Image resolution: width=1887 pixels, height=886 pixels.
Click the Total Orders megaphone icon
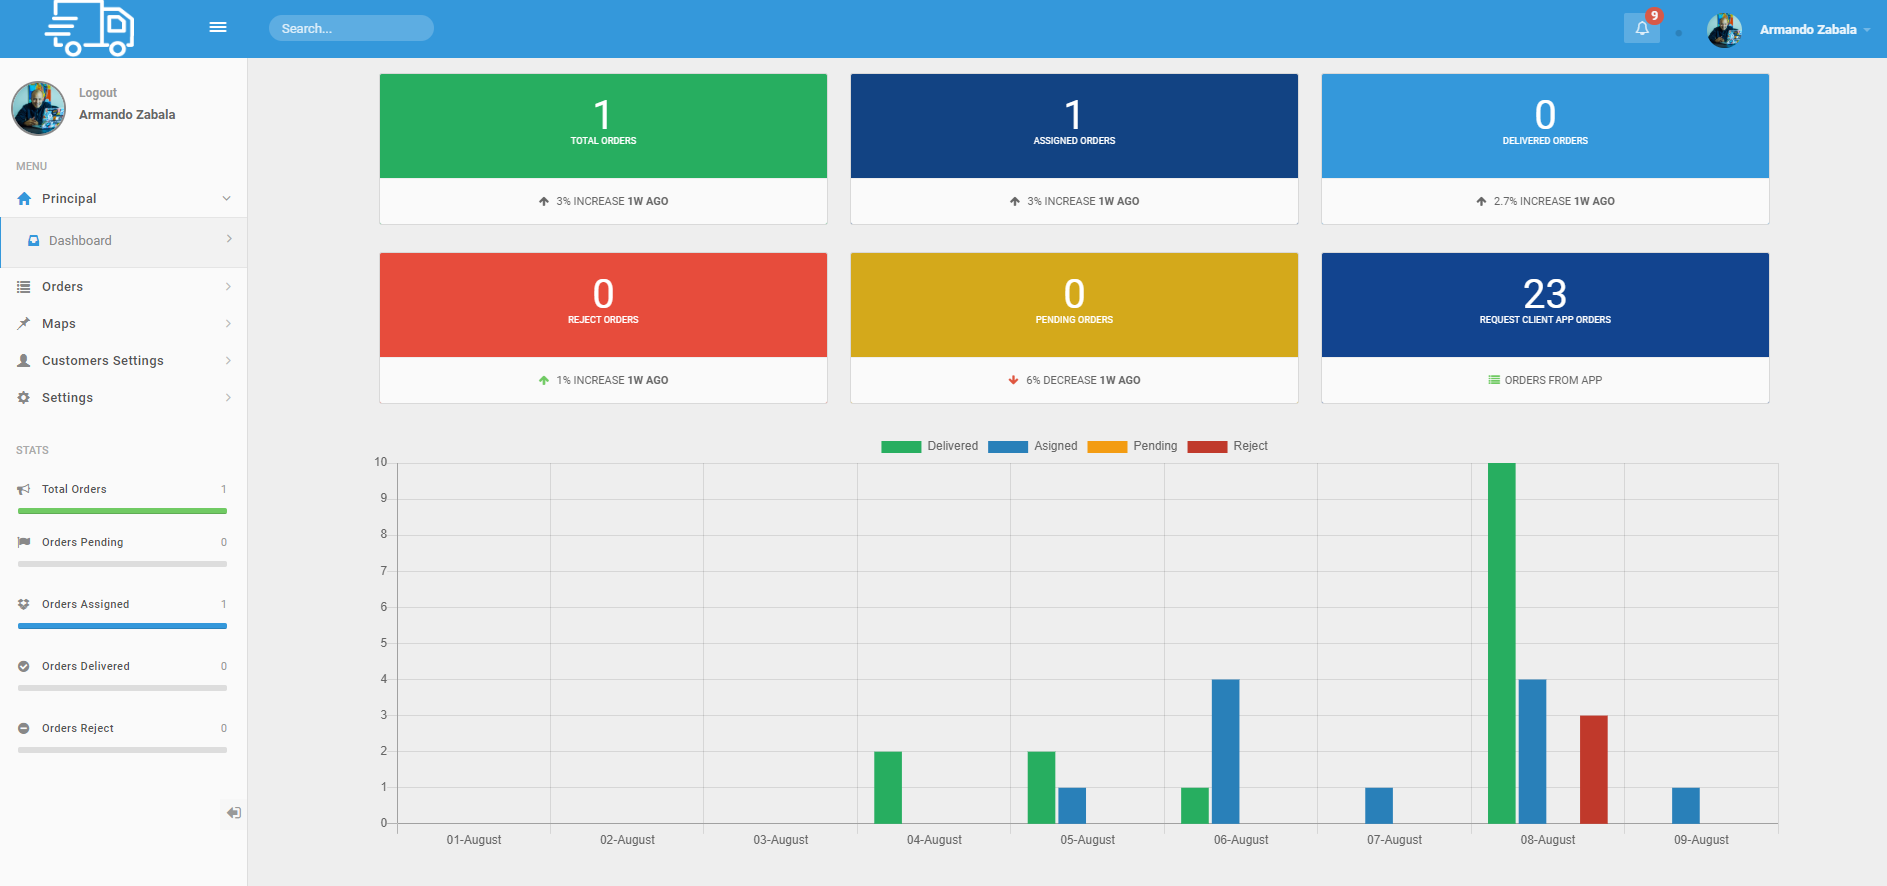(x=24, y=490)
